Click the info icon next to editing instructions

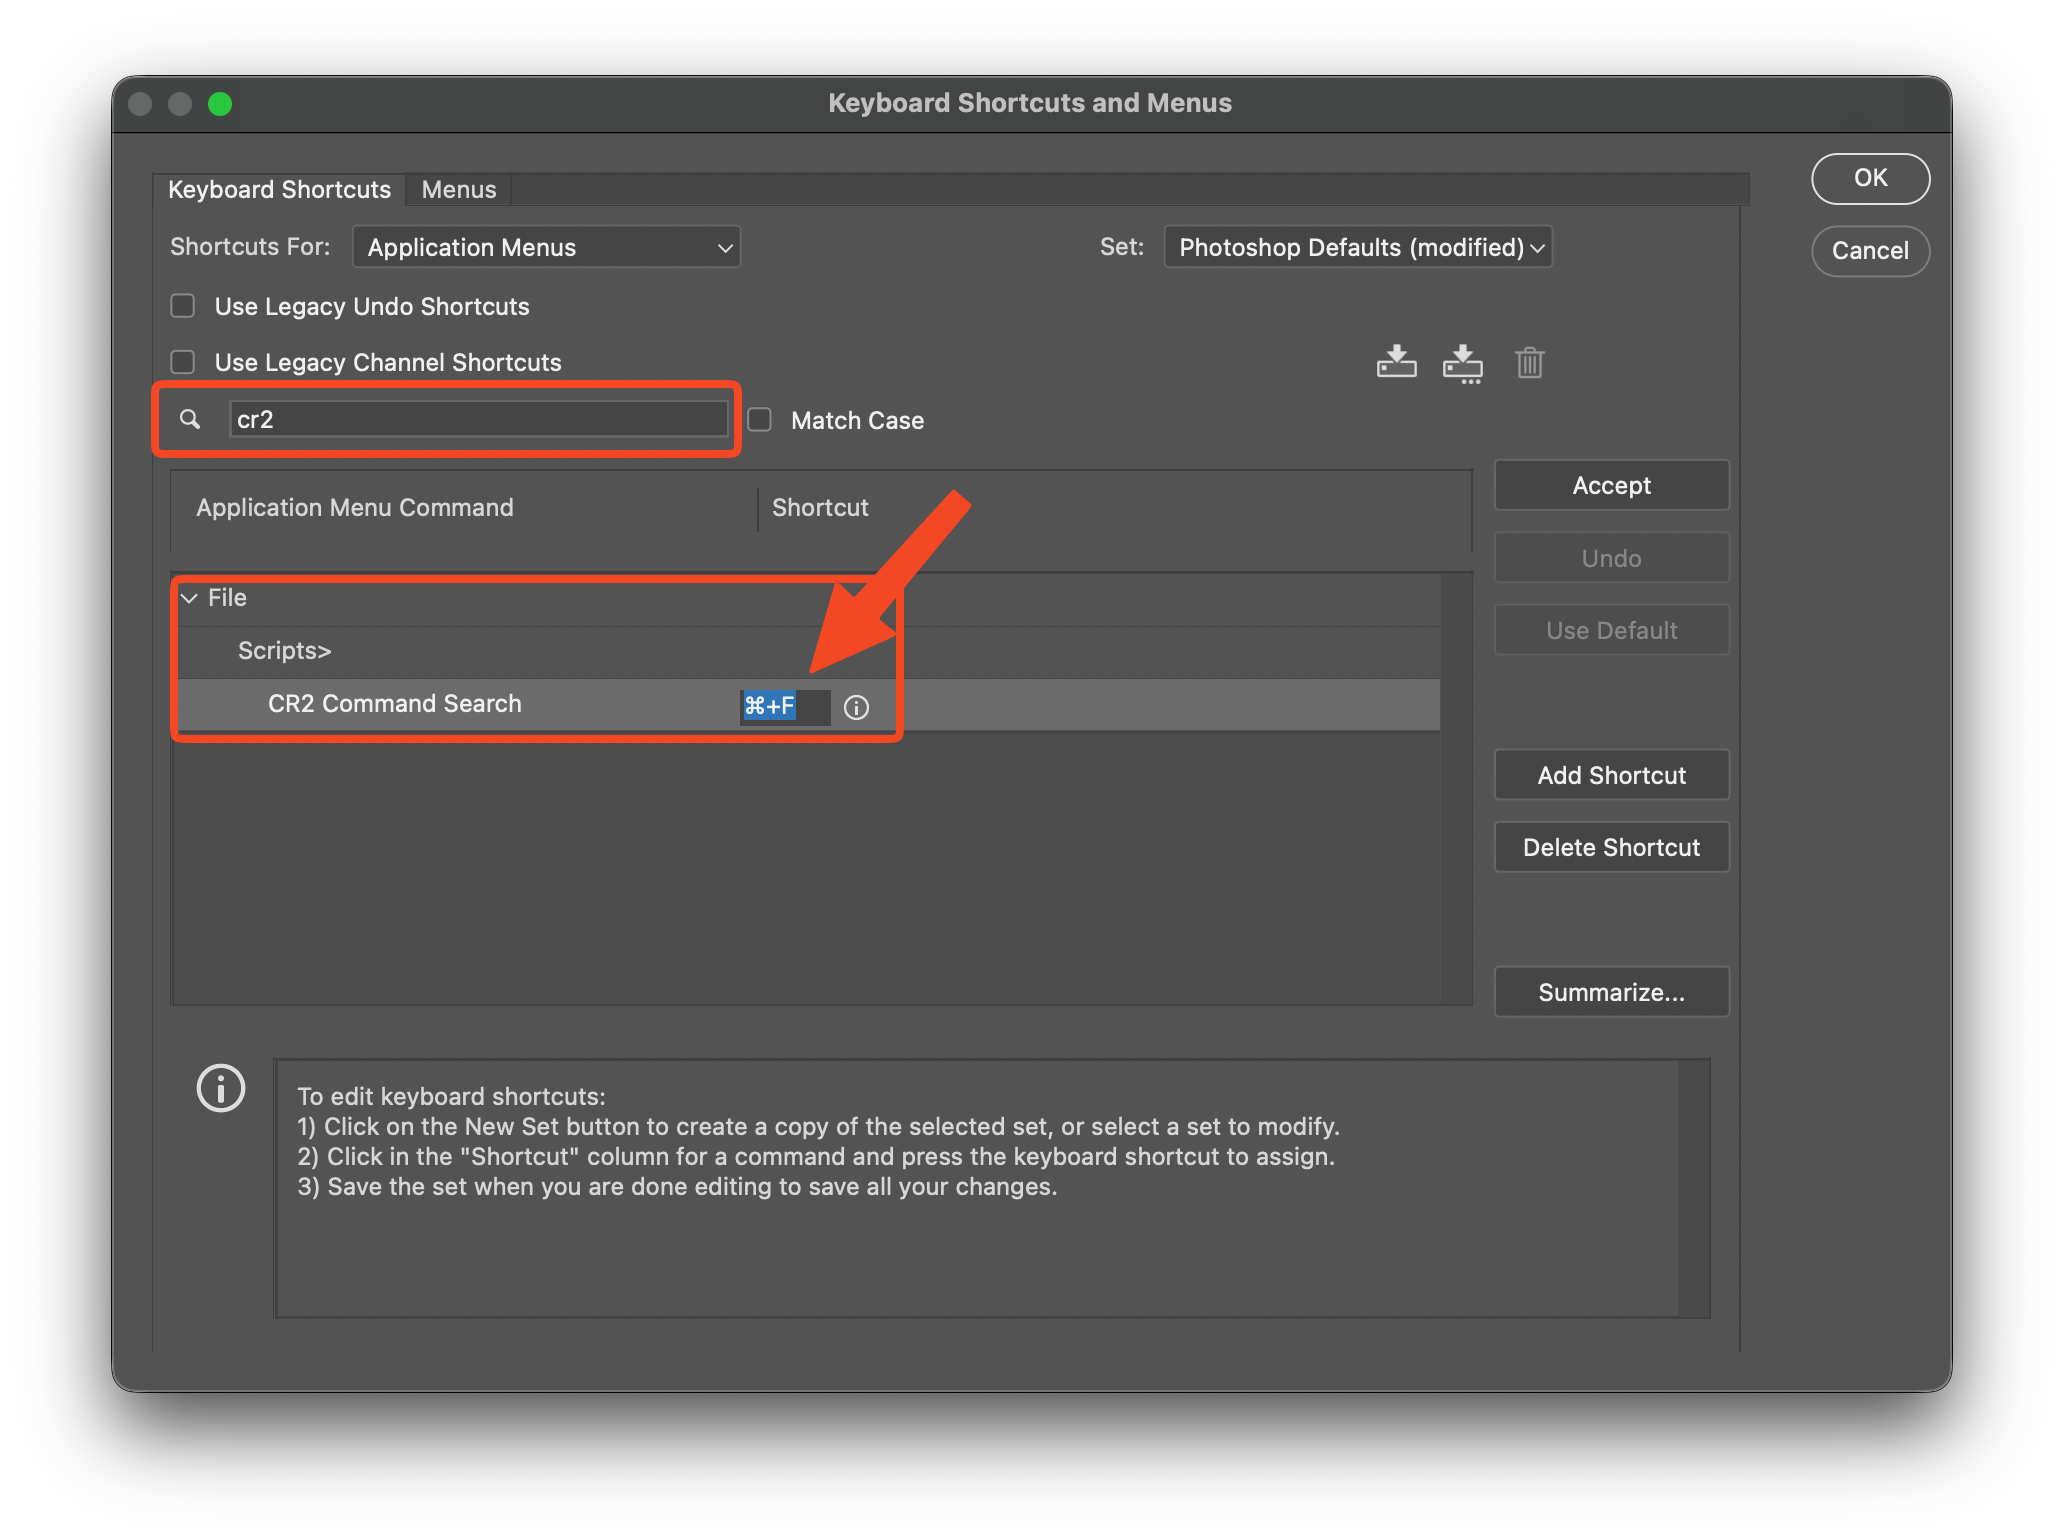[x=220, y=1089]
